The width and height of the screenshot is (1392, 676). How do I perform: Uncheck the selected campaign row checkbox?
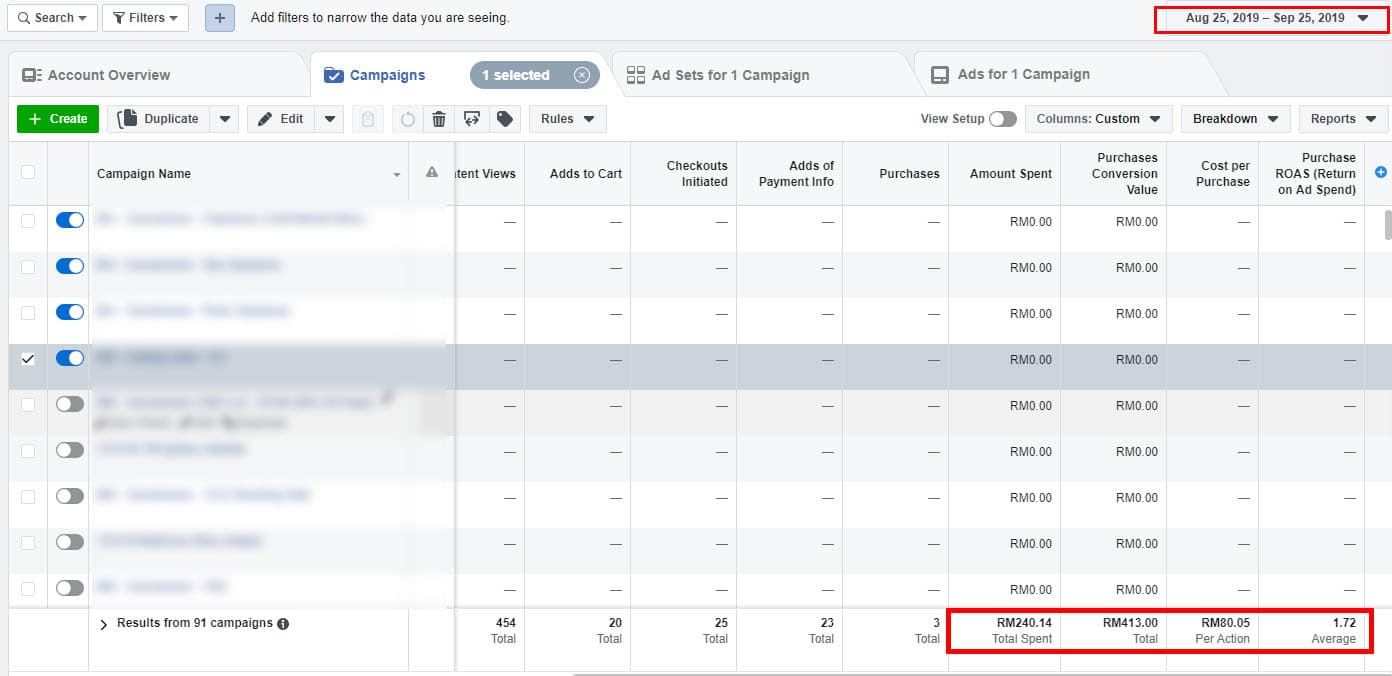(x=28, y=359)
